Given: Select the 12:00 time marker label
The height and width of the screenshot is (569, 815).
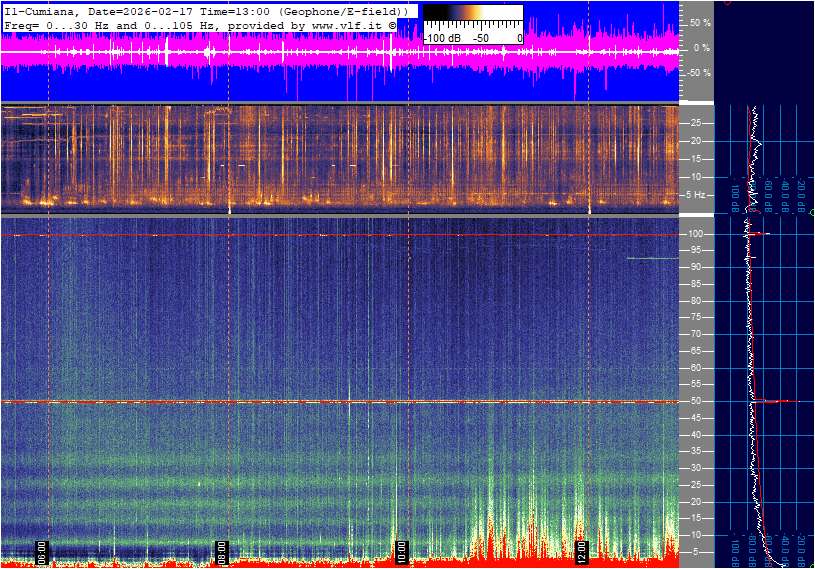Looking at the screenshot, I should click(x=582, y=551).
